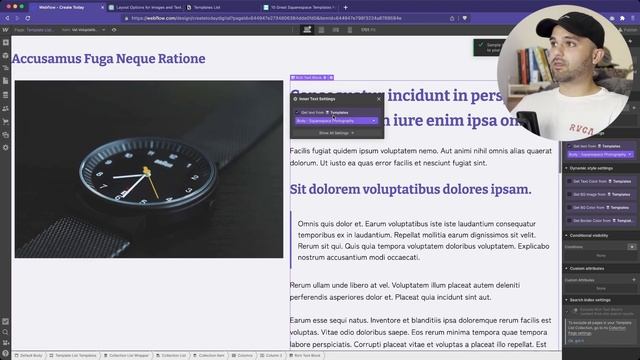Screen dimensions: 640x360
Task: Select Default Body breadcrumb
Action: click(x=29, y=356)
